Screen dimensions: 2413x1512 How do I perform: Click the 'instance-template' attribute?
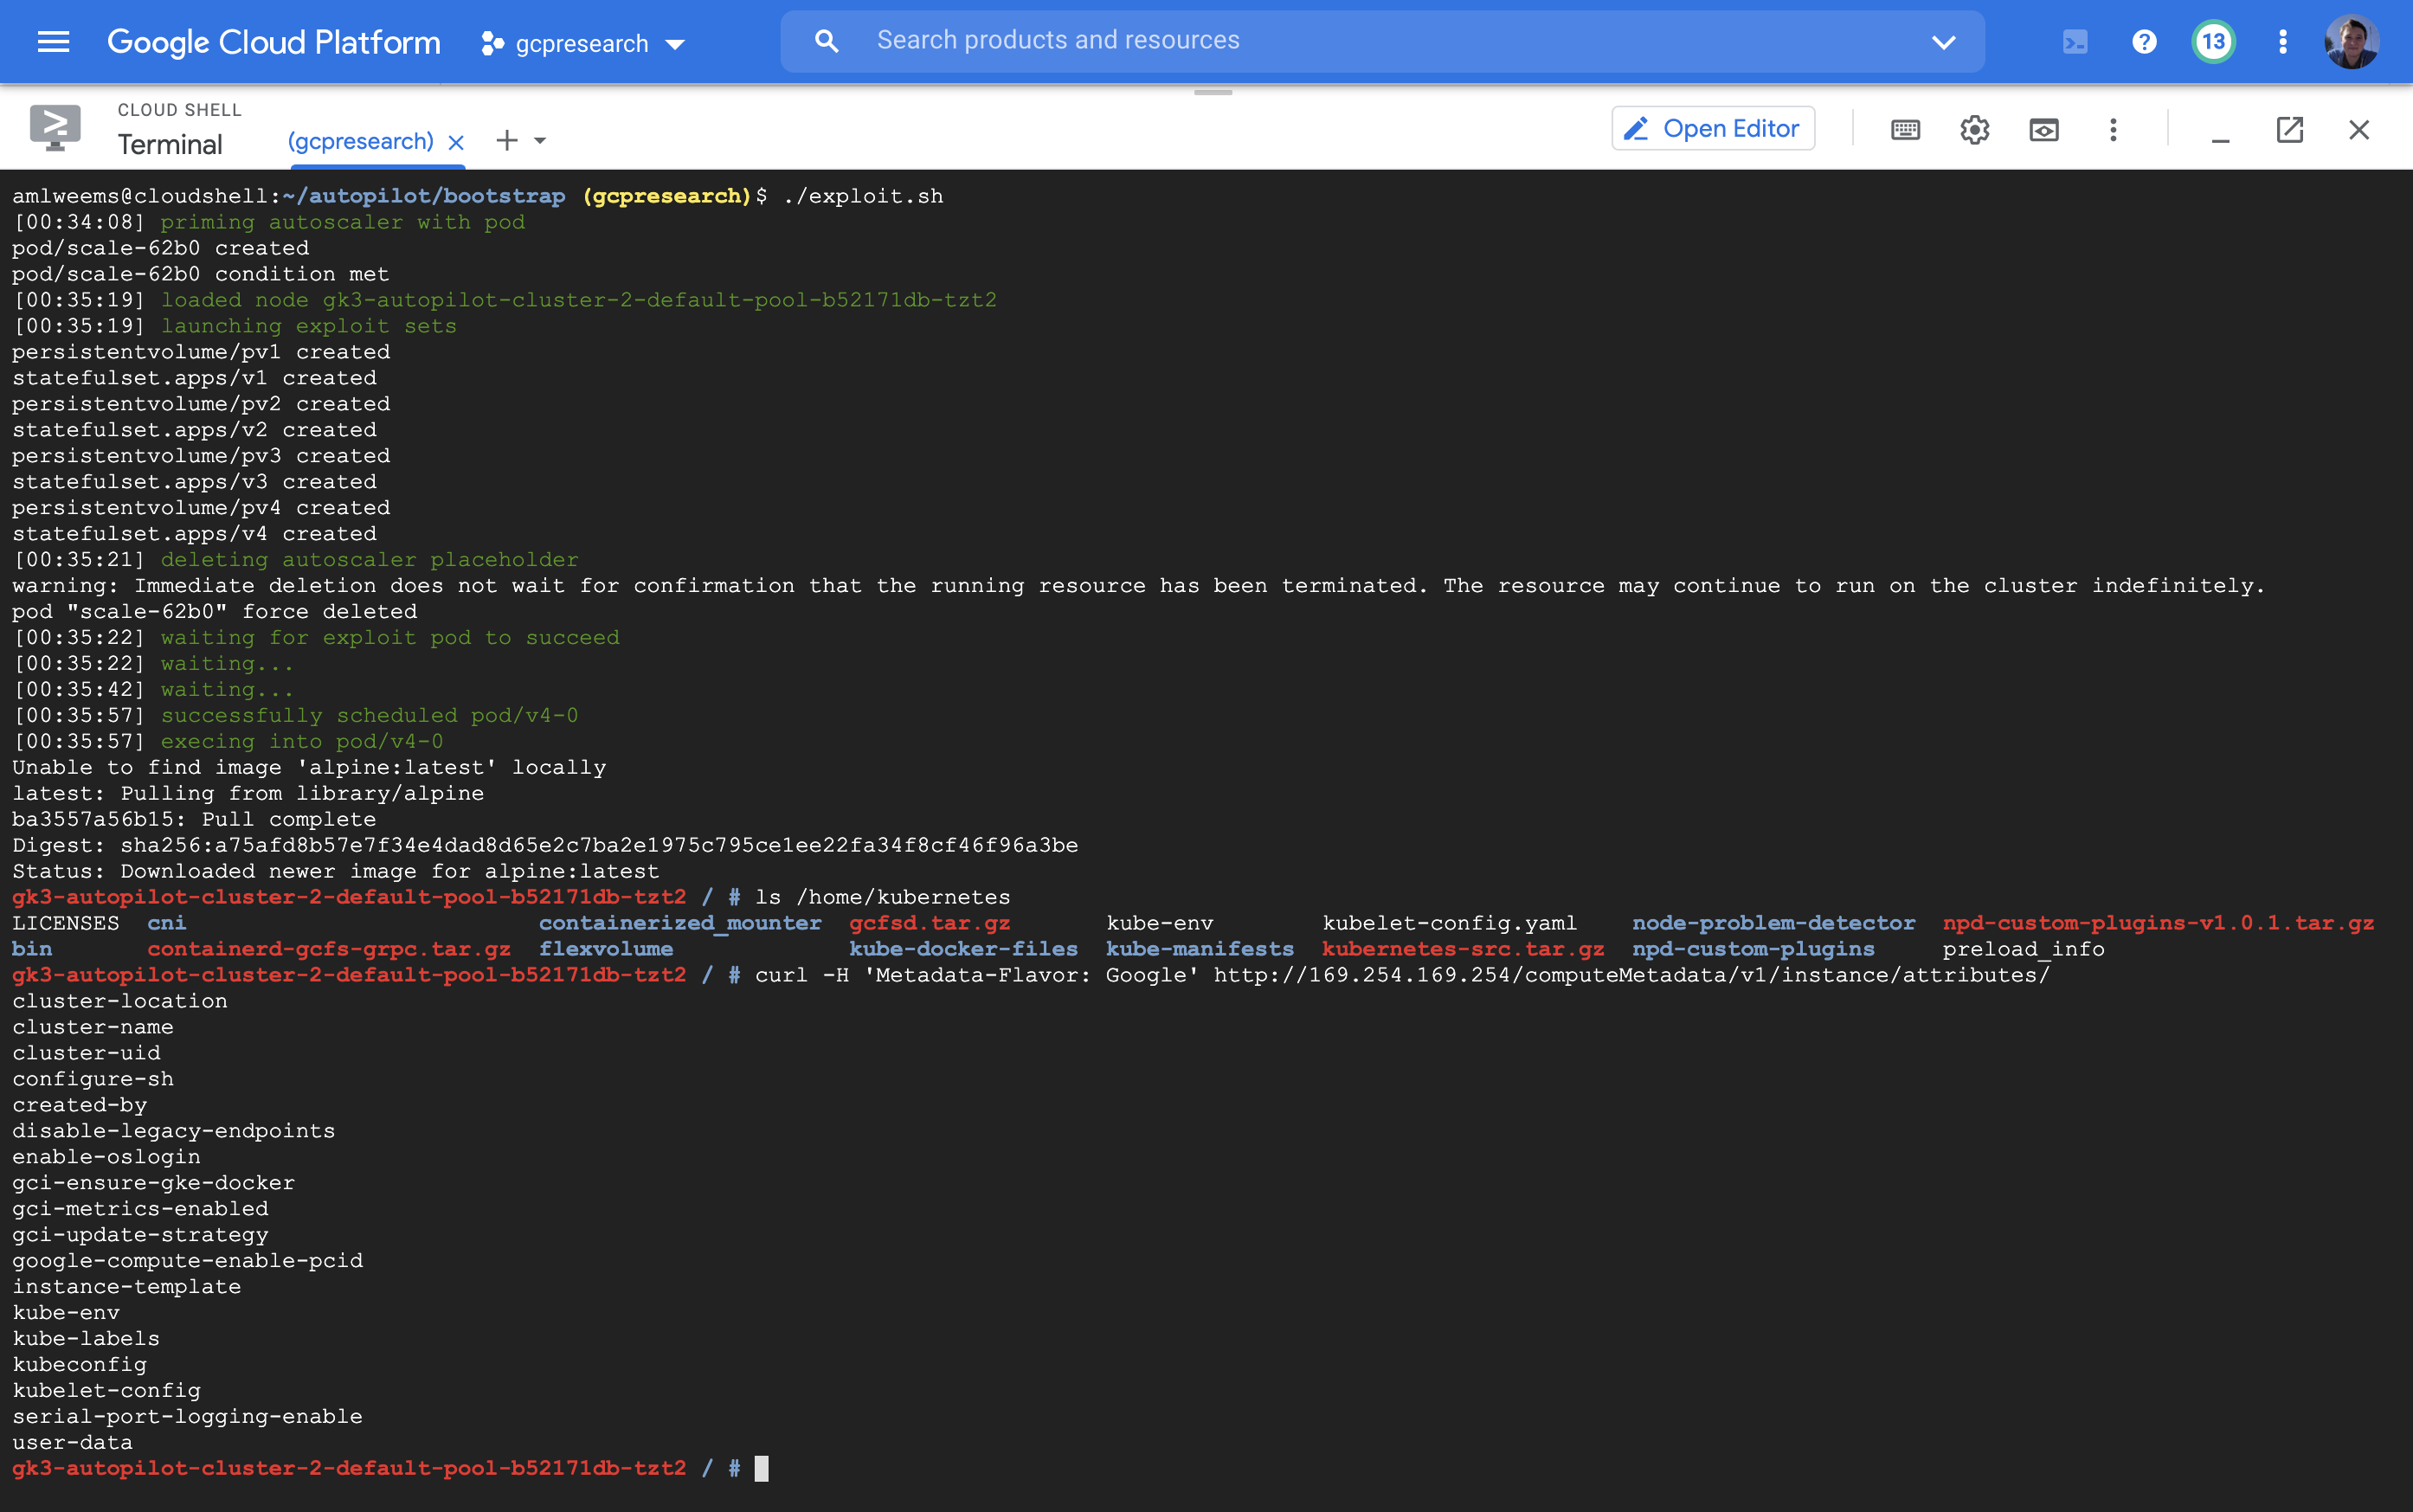coord(126,1288)
